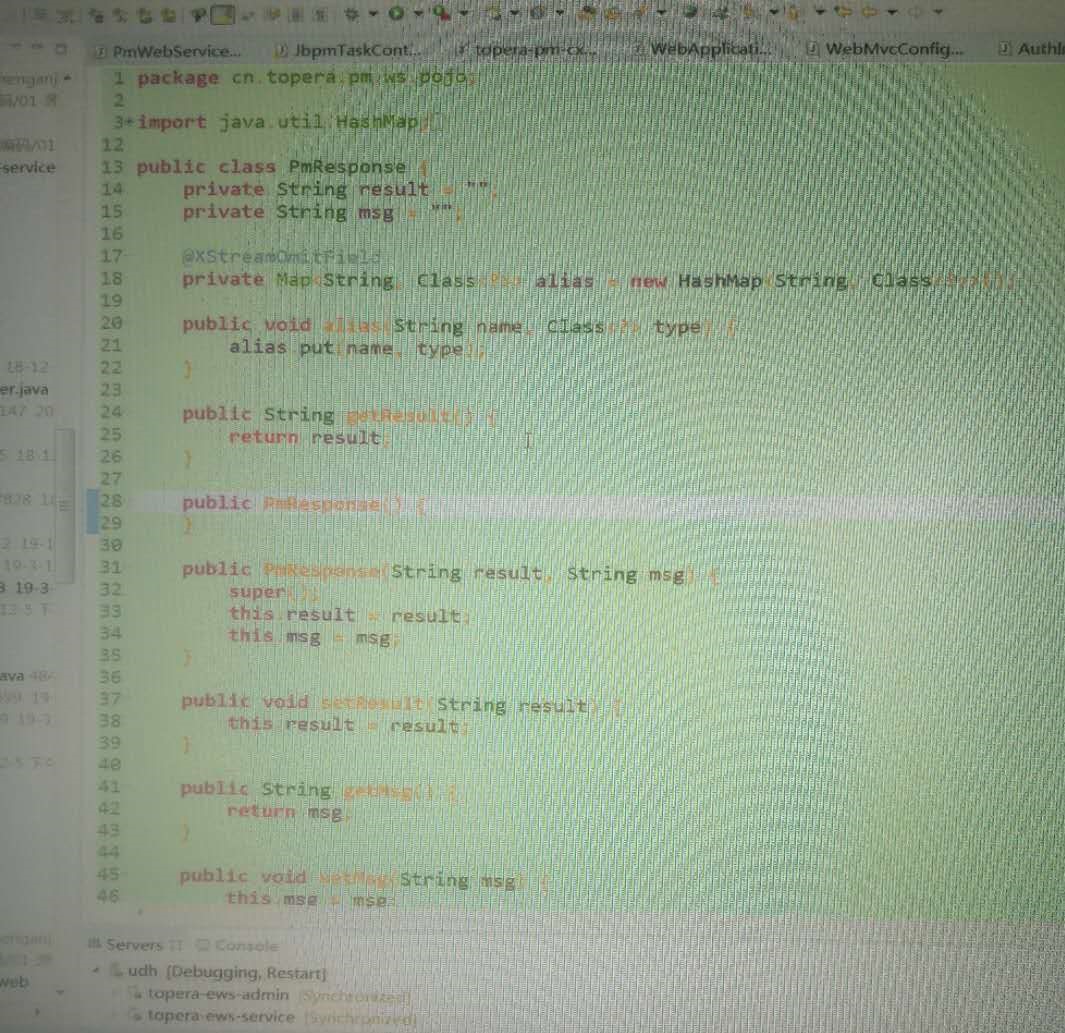Minimize the left package explorer panel
The image size is (1065, 1033).
36,48
